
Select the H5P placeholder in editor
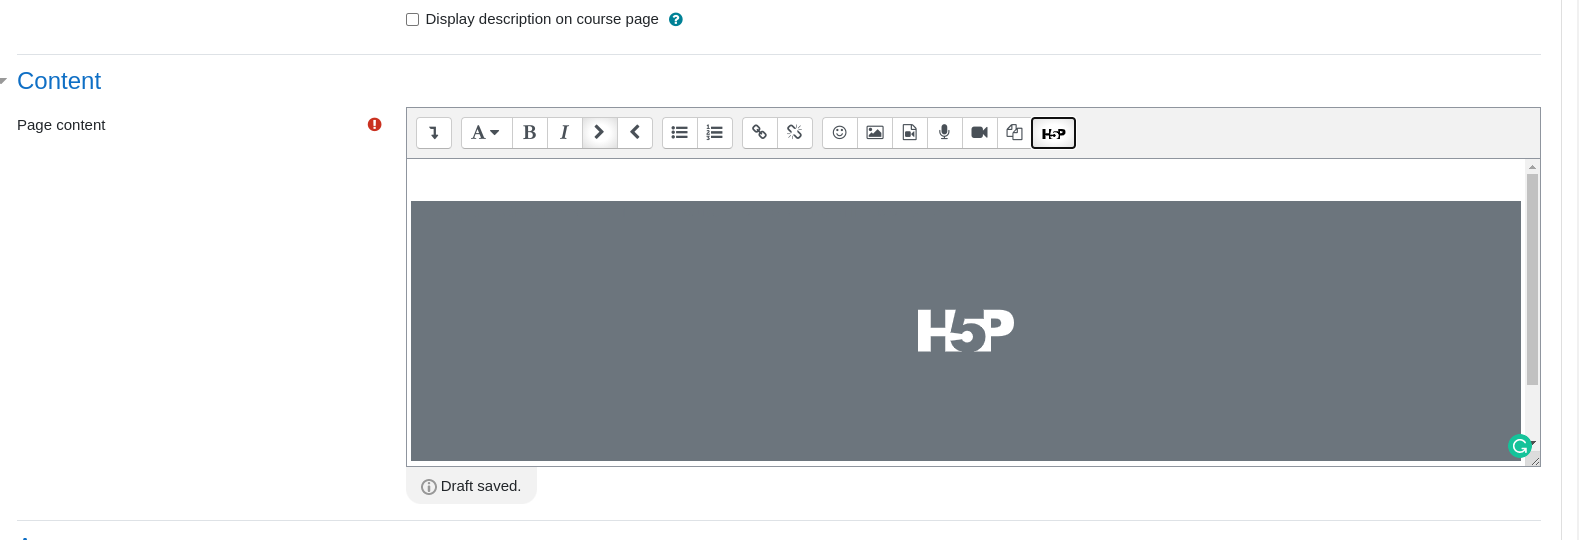(966, 331)
